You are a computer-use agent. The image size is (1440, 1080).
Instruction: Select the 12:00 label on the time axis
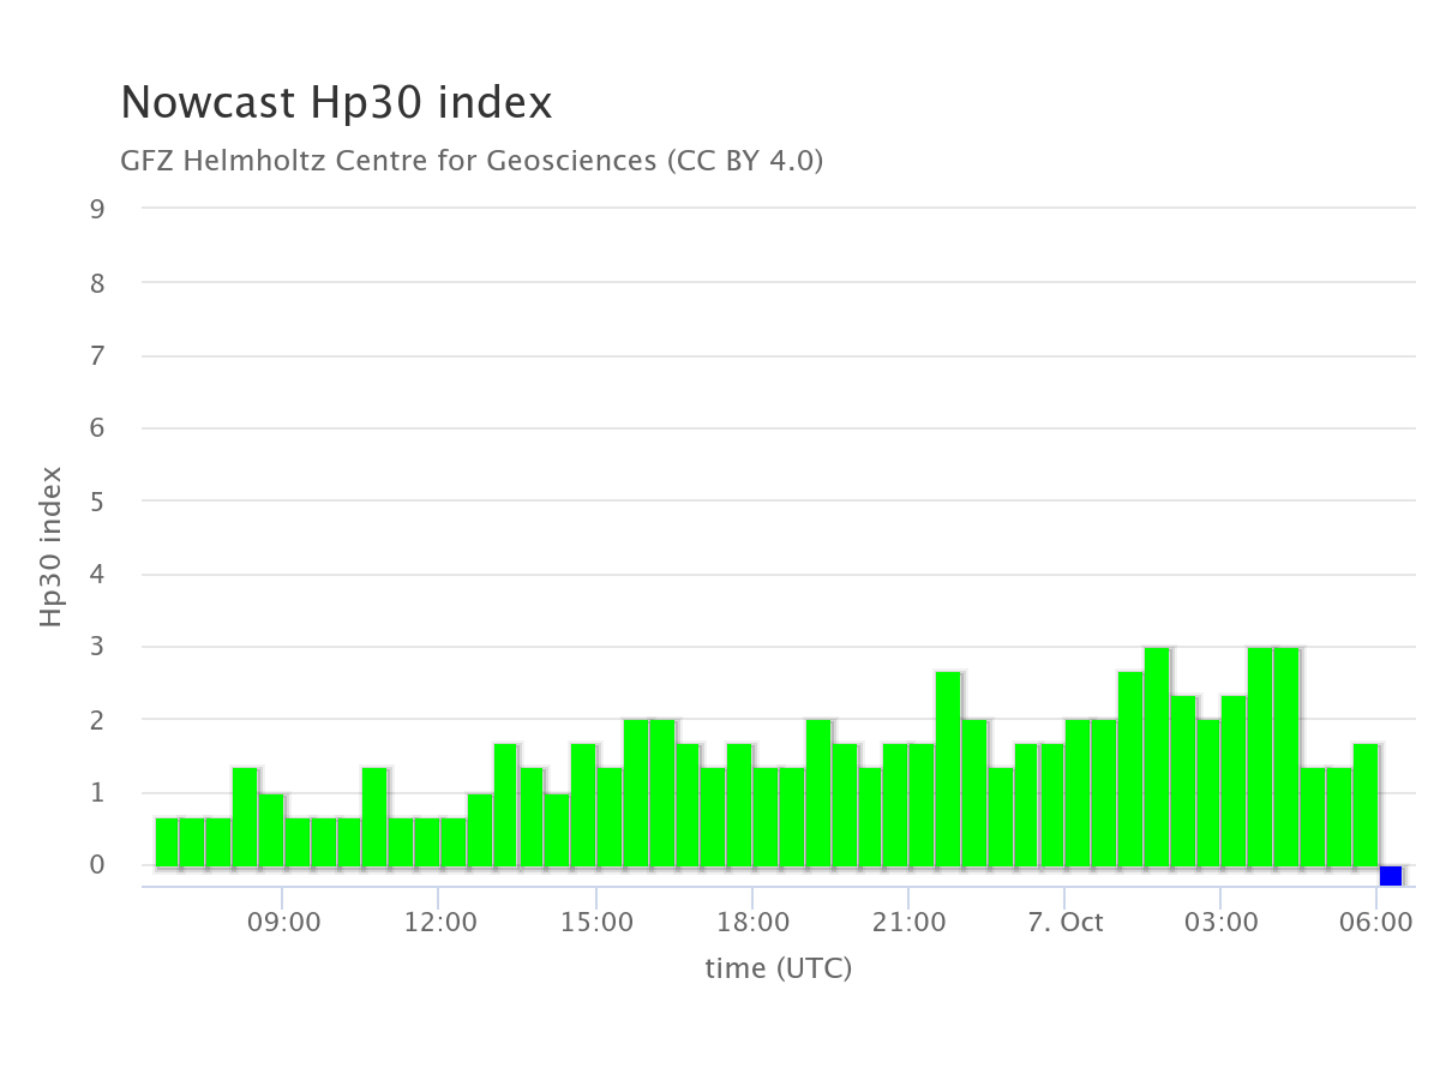pos(440,921)
